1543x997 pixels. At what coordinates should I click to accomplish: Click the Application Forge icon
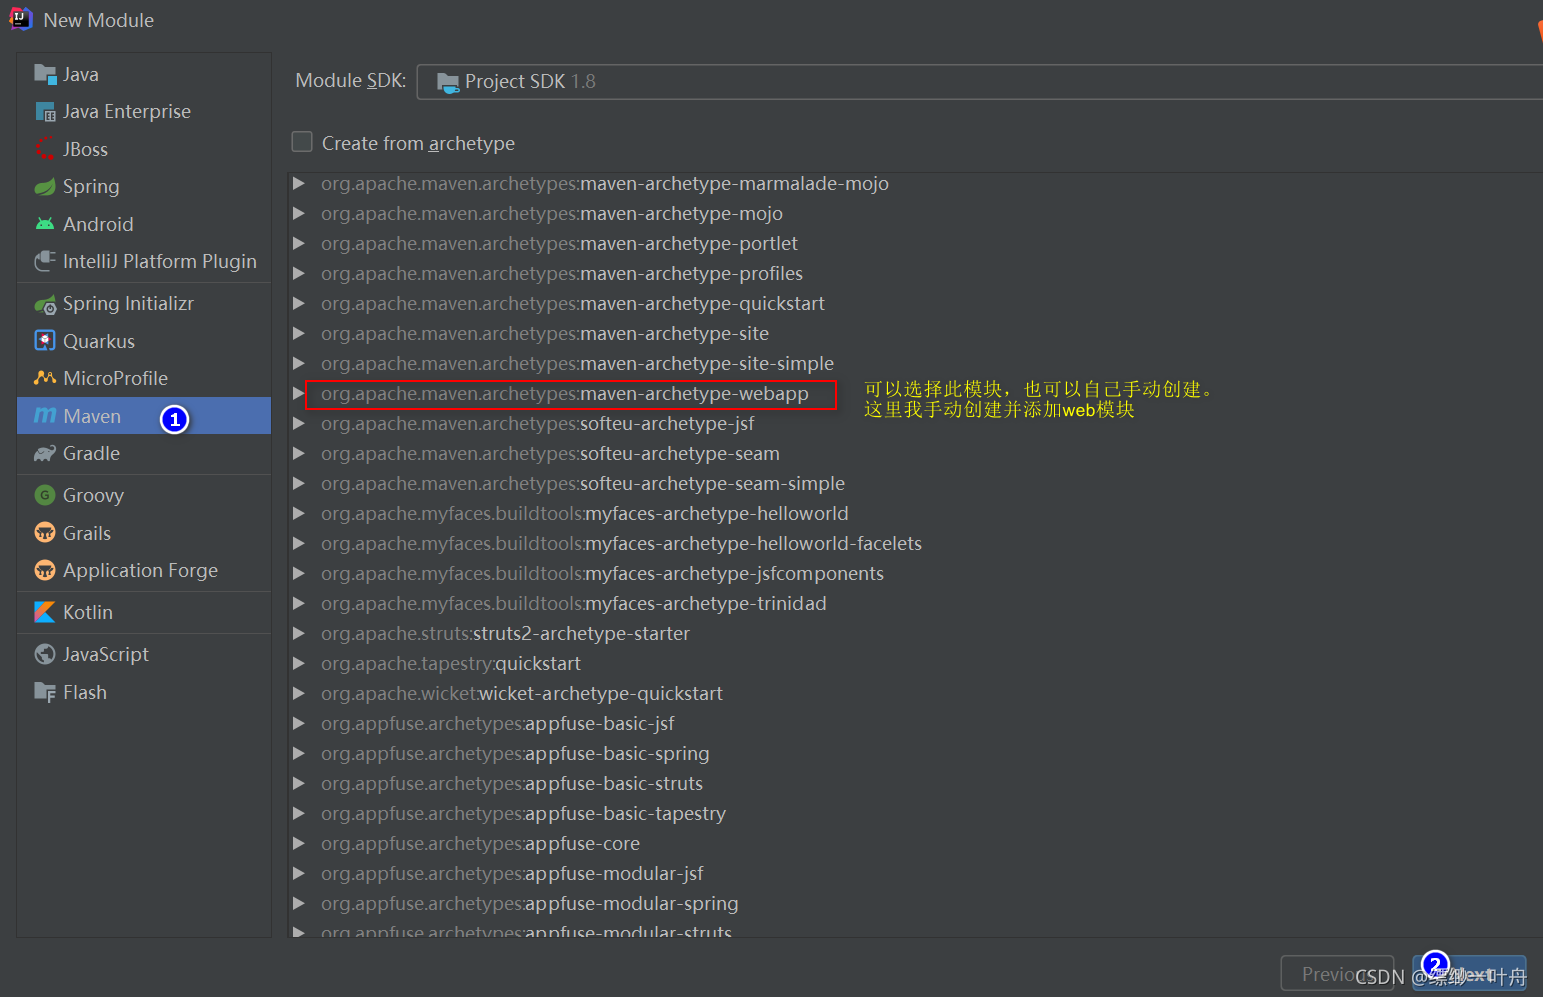tap(45, 570)
